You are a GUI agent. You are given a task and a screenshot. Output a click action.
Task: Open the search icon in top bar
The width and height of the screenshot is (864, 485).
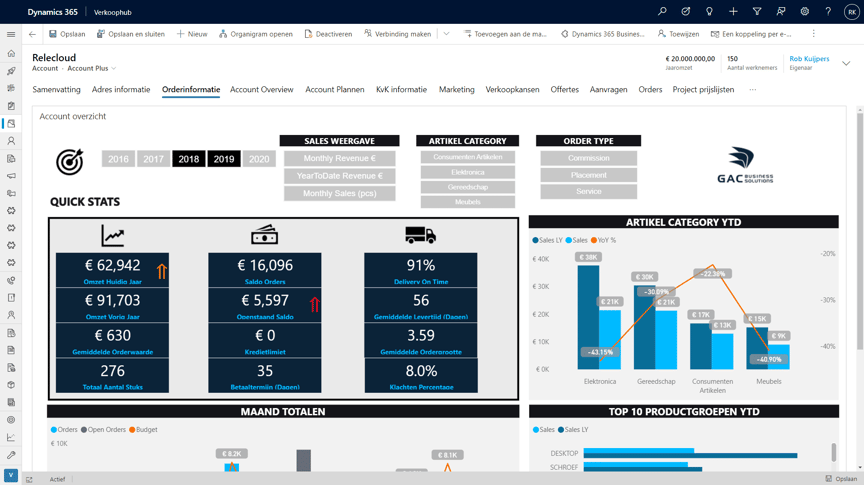(662, 12)
